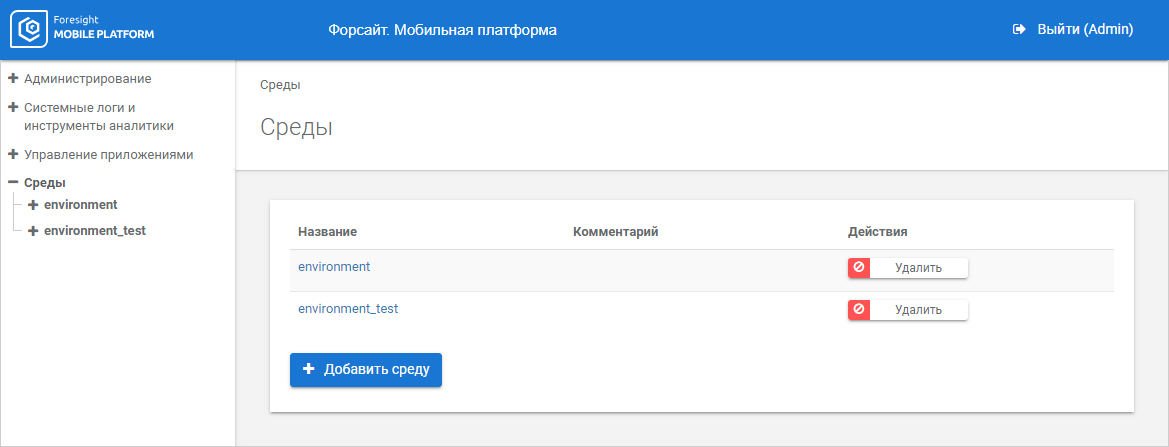The width and height of the screenshot is (1169, 447).
Task: Open Администрирование menu item
Action: (88, 78)
